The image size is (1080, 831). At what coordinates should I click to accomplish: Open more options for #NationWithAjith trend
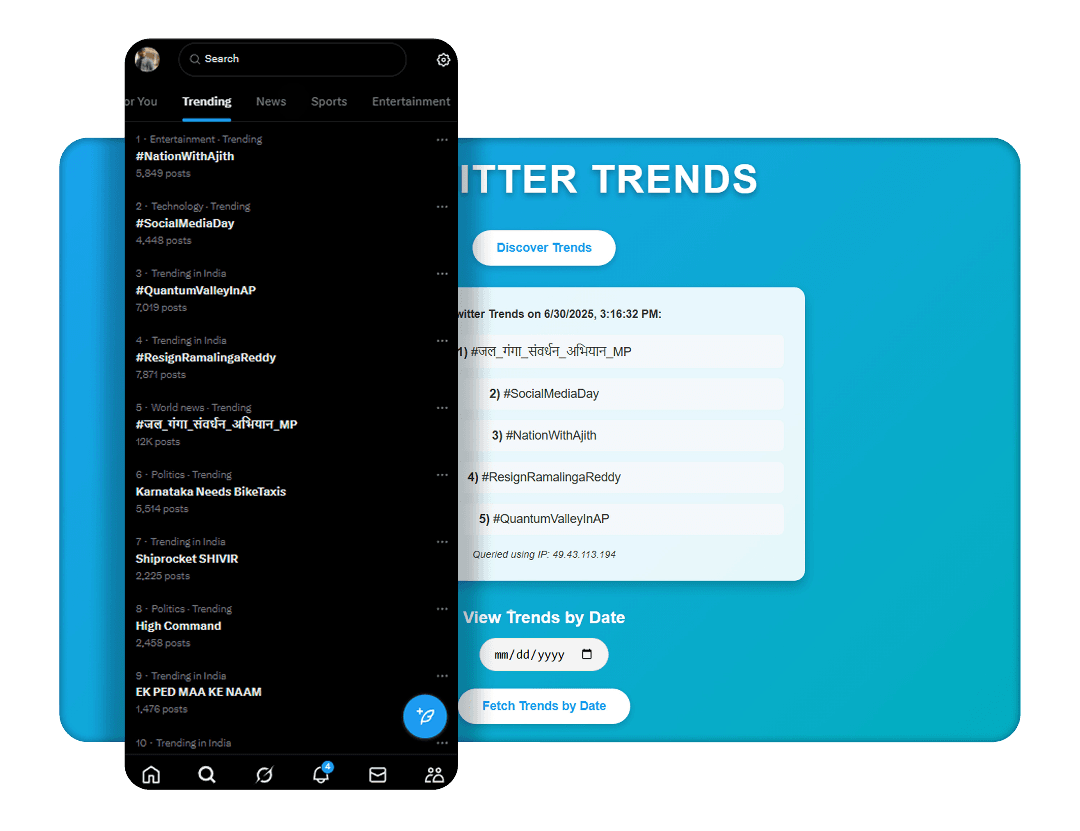click(x=442, y=140)
